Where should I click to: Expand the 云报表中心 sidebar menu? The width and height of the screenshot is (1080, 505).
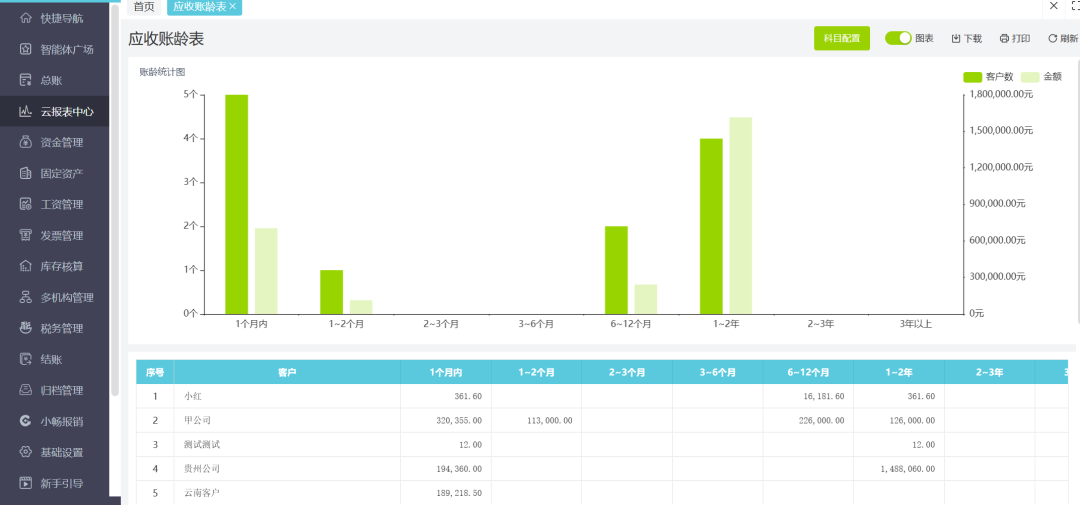66,111
